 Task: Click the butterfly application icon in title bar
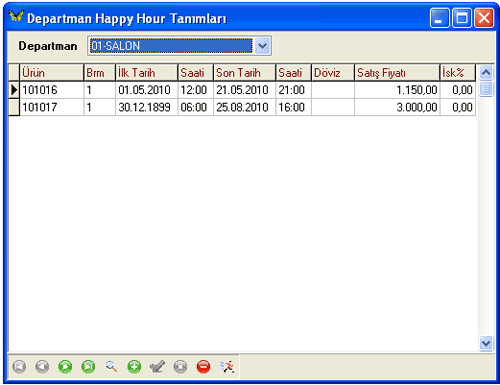[16, 17]
